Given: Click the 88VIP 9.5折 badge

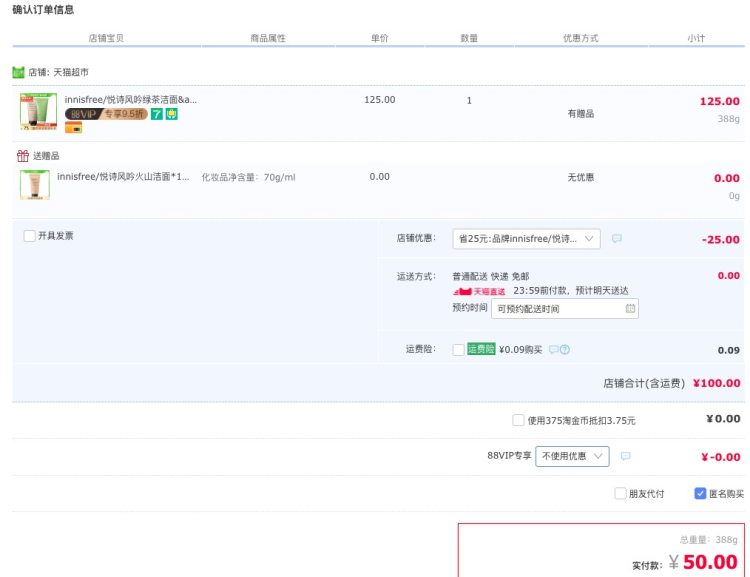Looking at the screenshot, I should pos(106,114).
